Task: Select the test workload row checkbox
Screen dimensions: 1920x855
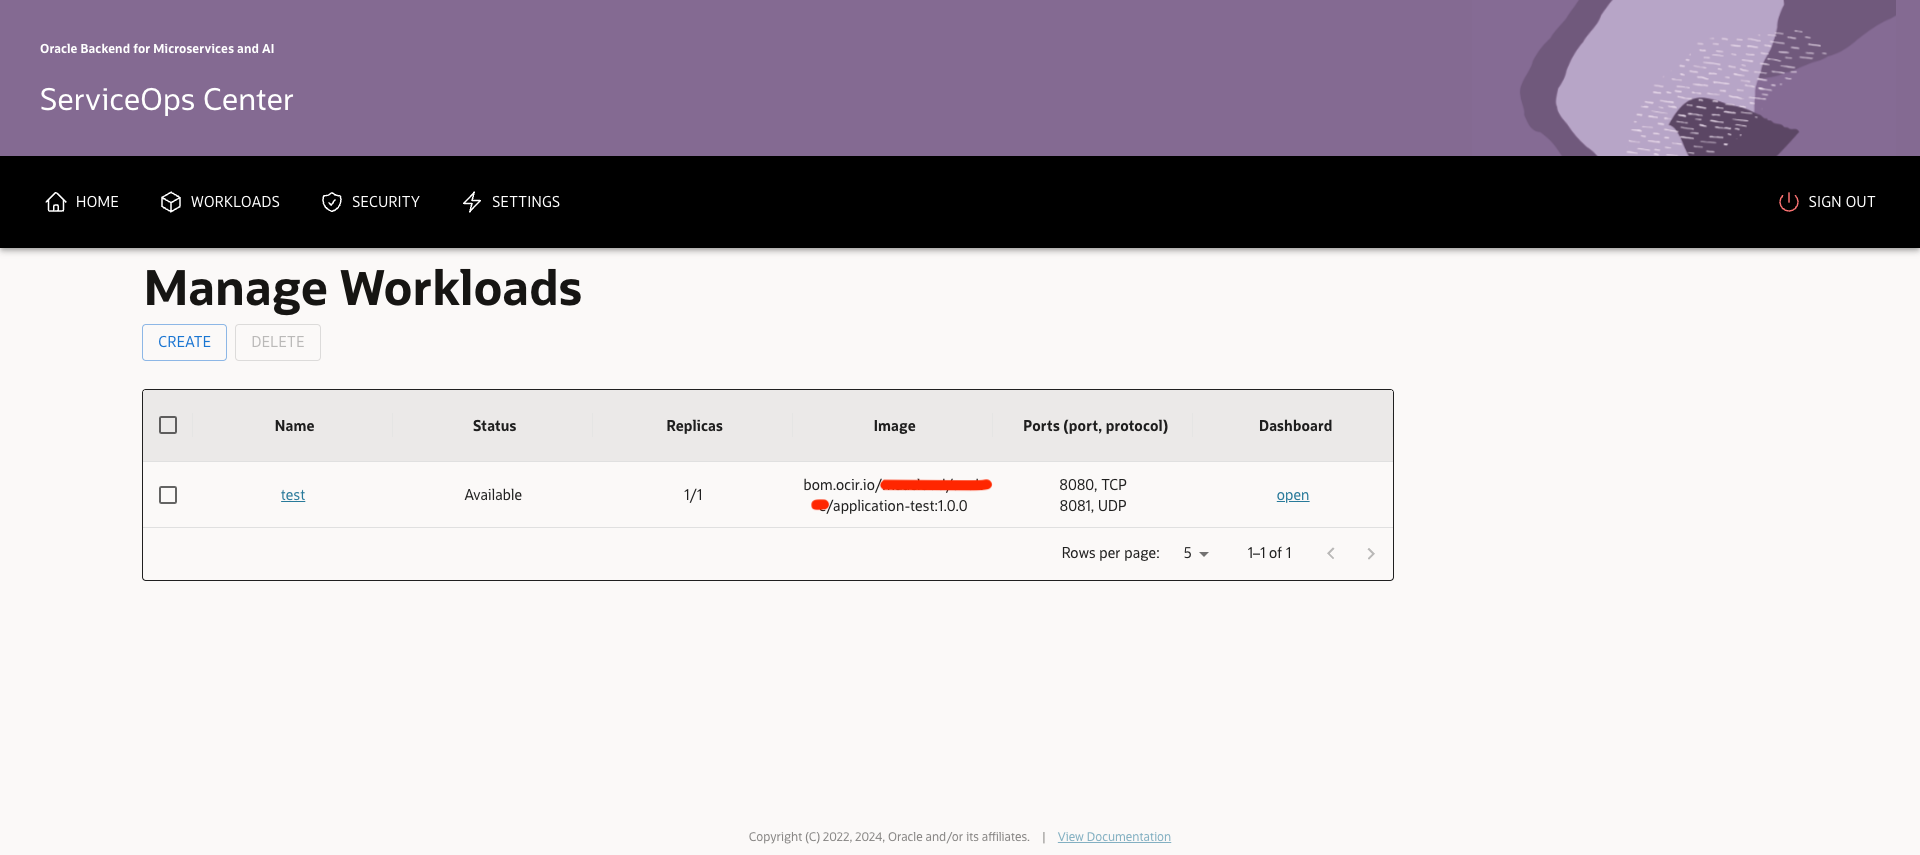Action: (168, 495)
